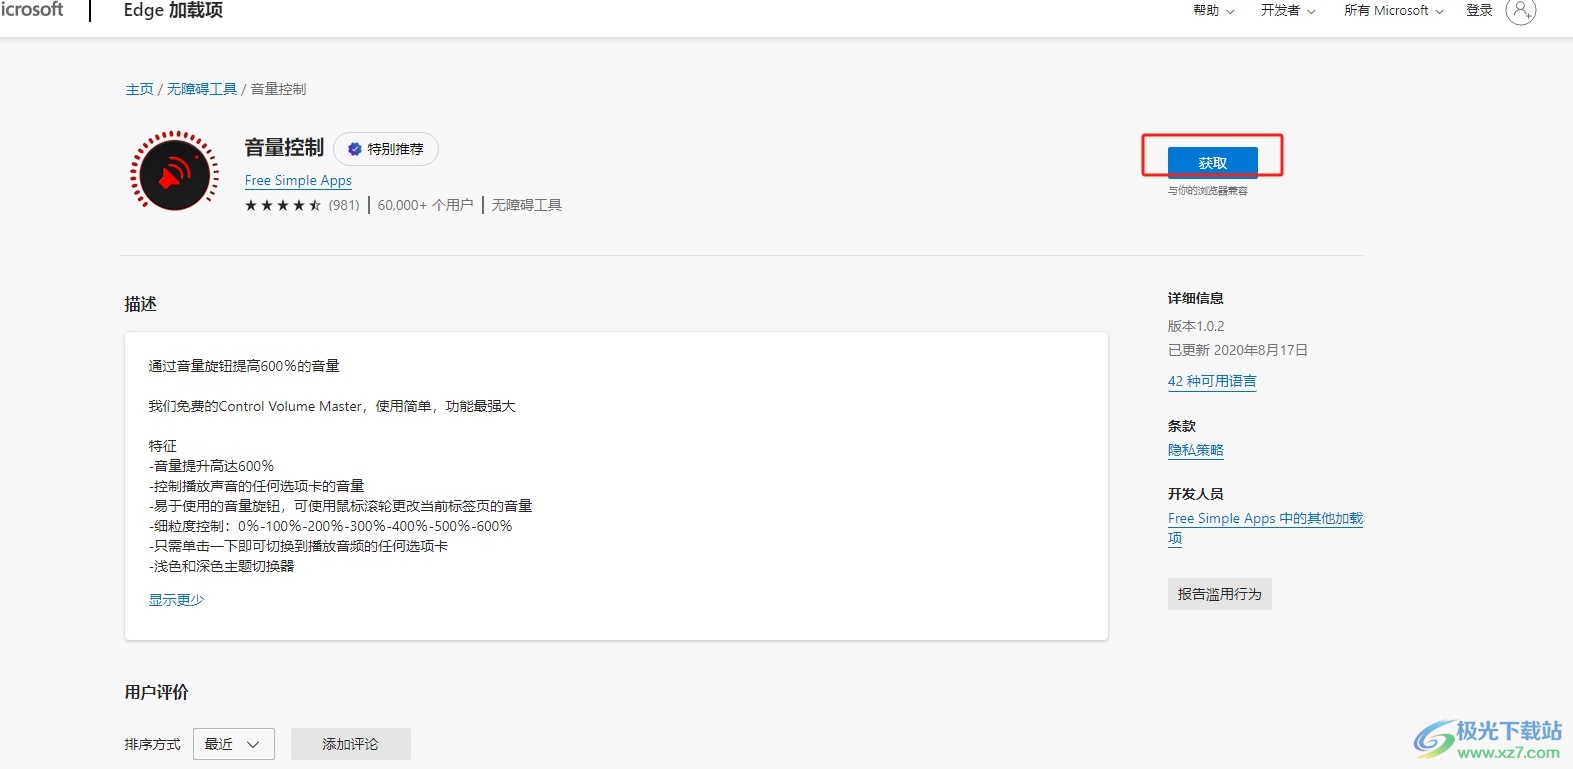1573x769 pixels.
Task: Click the 60,000+ 个用户 text
Action: (425, 205)
